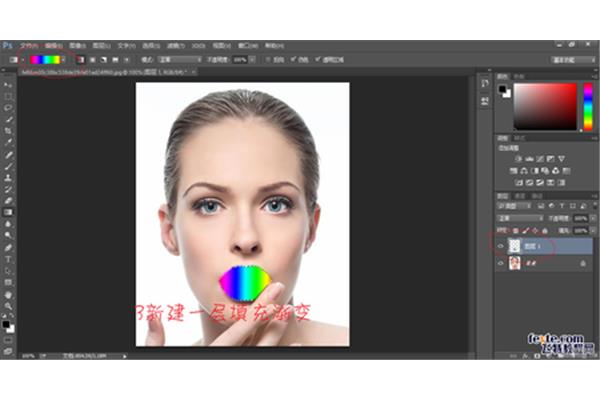The image size is (600, 400).
Task: Click the hue slider strip in Color panel
Action: pos(588,107)
